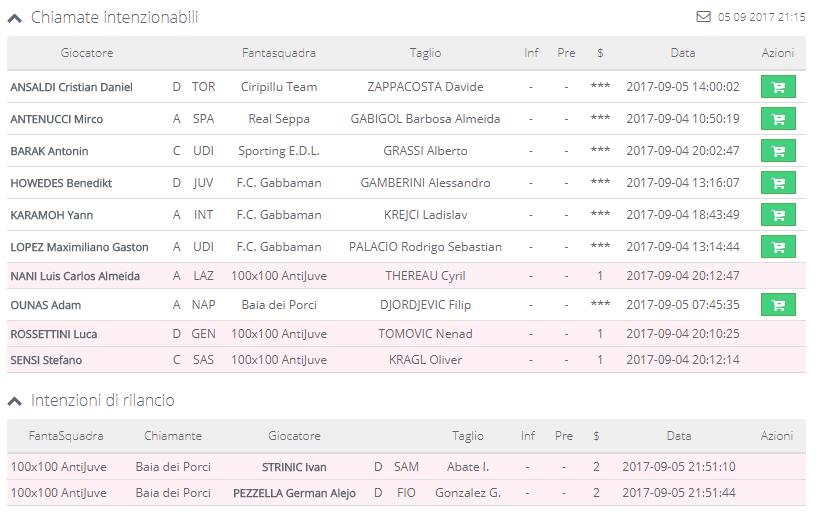Click the Fantasquadra column header

279,53
